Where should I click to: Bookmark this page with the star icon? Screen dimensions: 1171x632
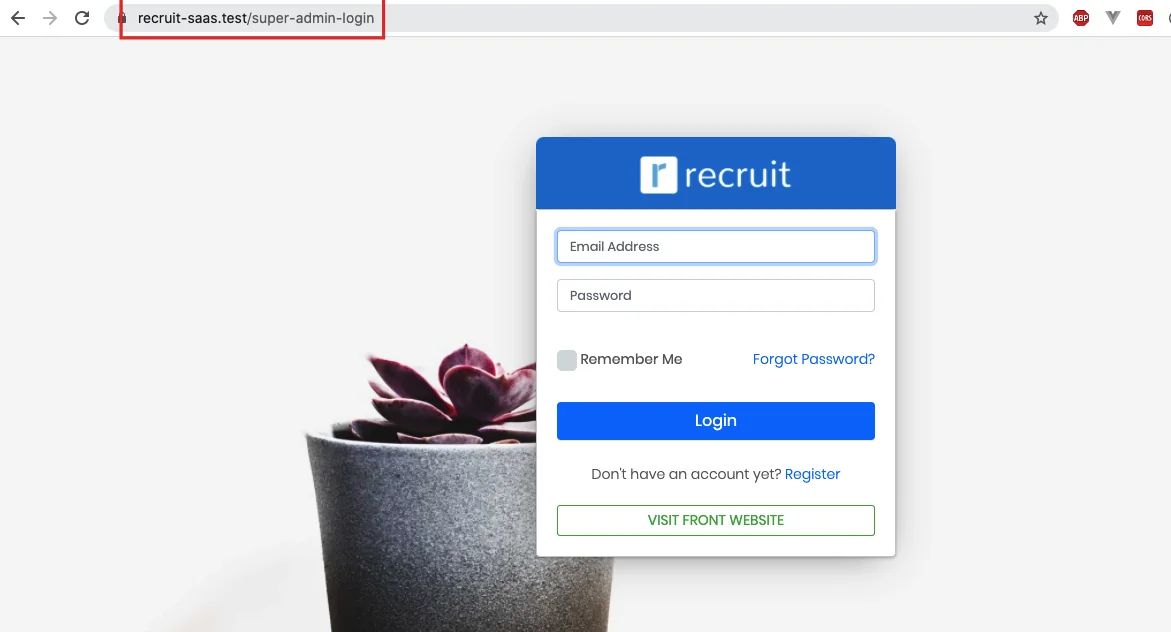pos(1040,18)
